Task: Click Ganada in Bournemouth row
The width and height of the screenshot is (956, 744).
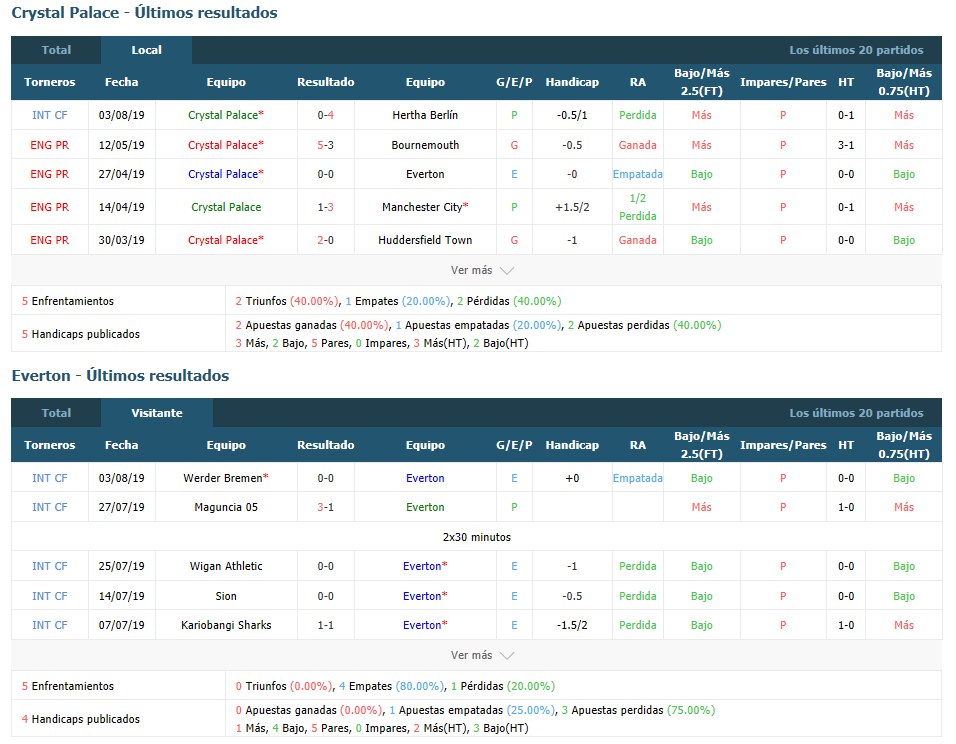Action: click(x=638, y=145)
